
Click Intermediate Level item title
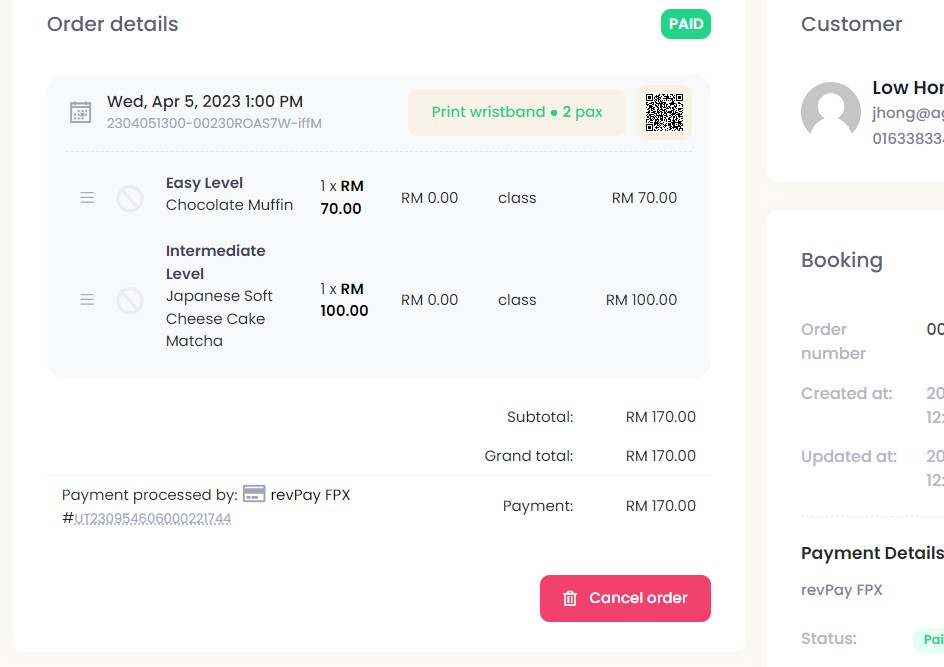coord(215,262)
